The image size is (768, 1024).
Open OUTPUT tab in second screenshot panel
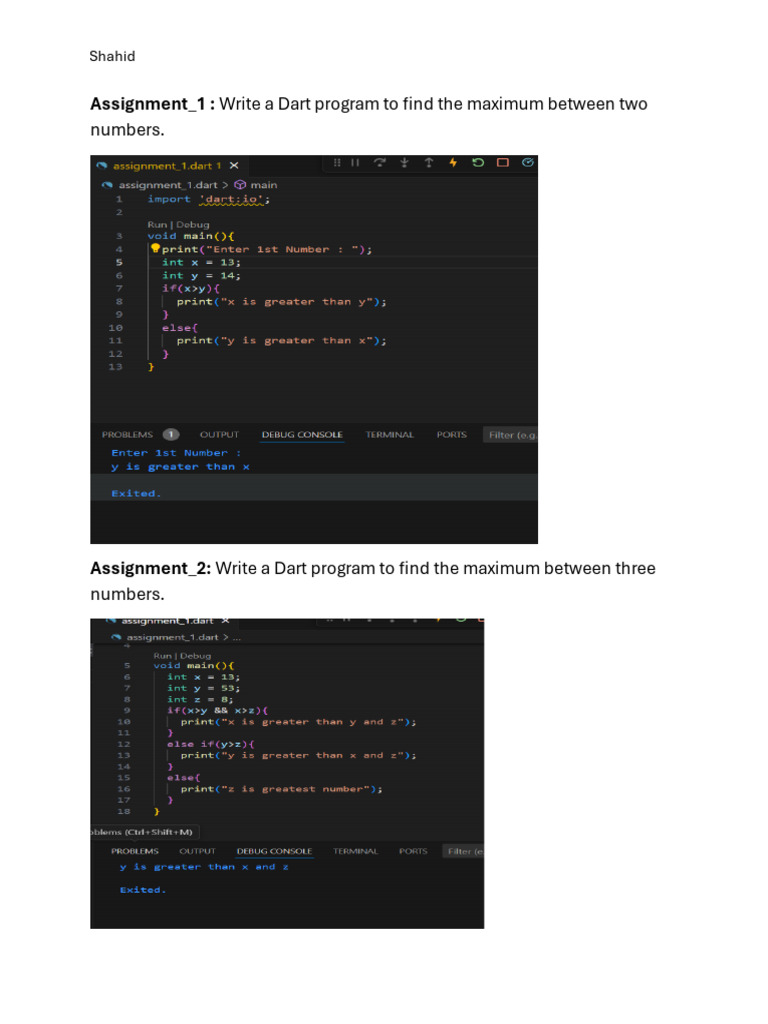pyautogui.click(x=197, y=851)
